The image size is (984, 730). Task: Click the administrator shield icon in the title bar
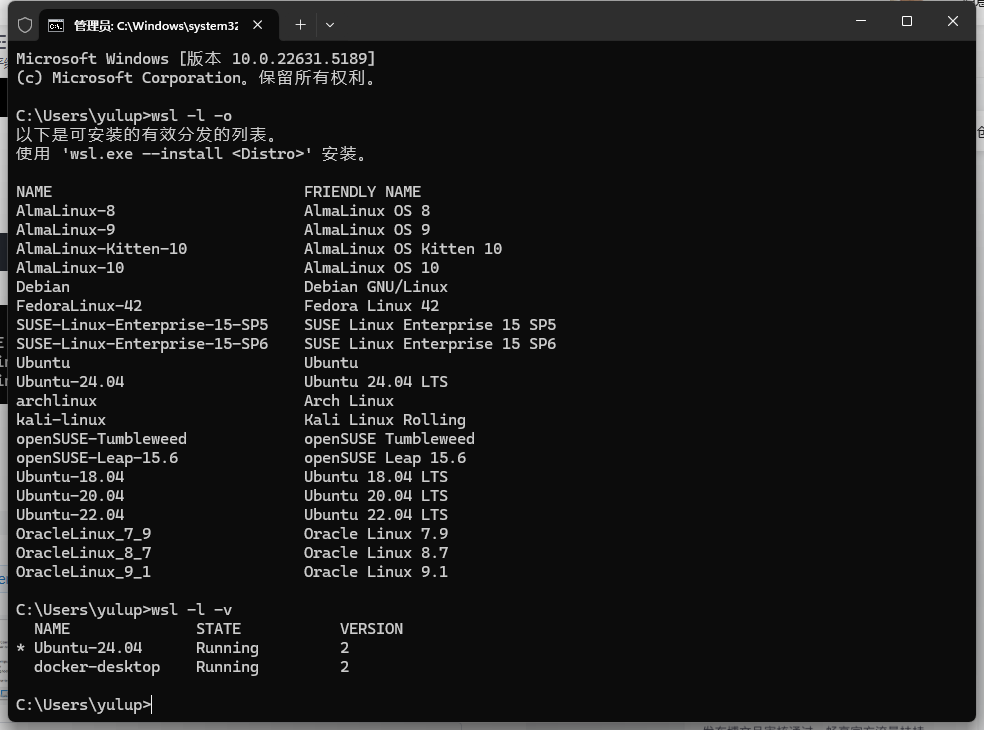24,25
